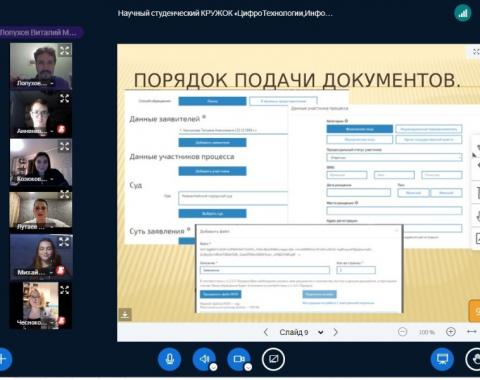Click the speaker audio button

click(x=204, y=359)
